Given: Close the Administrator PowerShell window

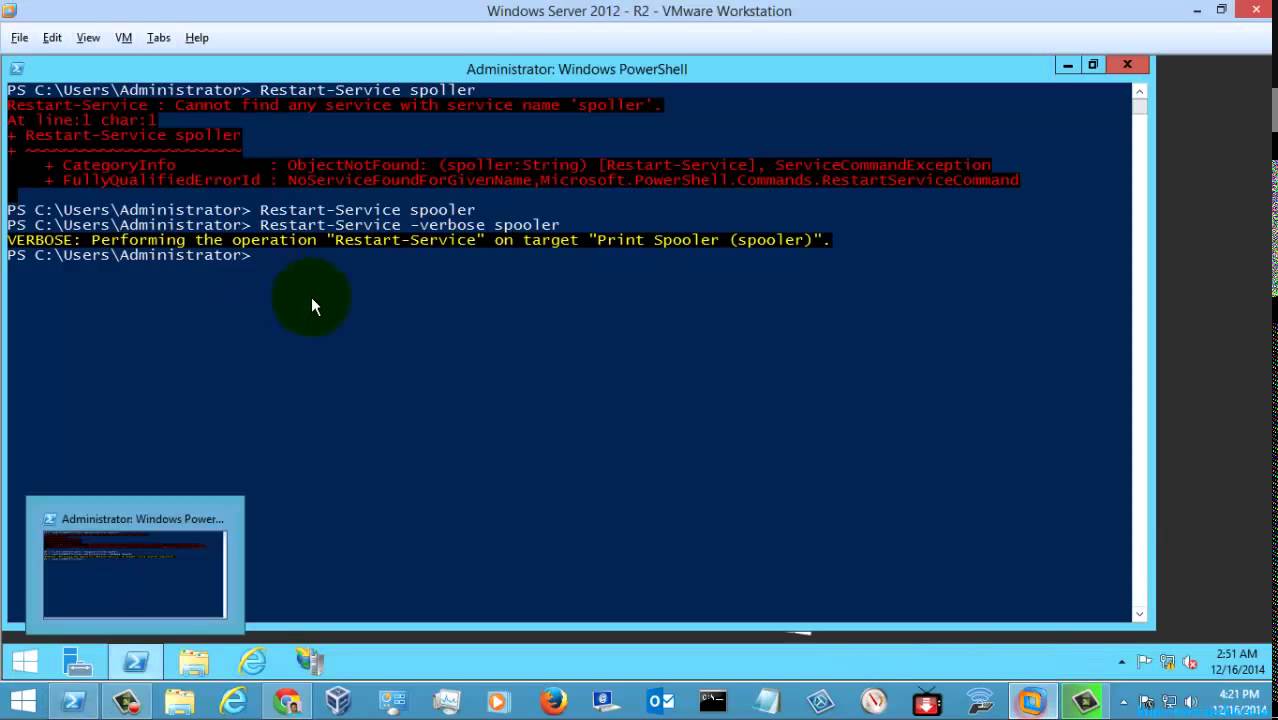Looking at the screenshot, I should 1127,65.
